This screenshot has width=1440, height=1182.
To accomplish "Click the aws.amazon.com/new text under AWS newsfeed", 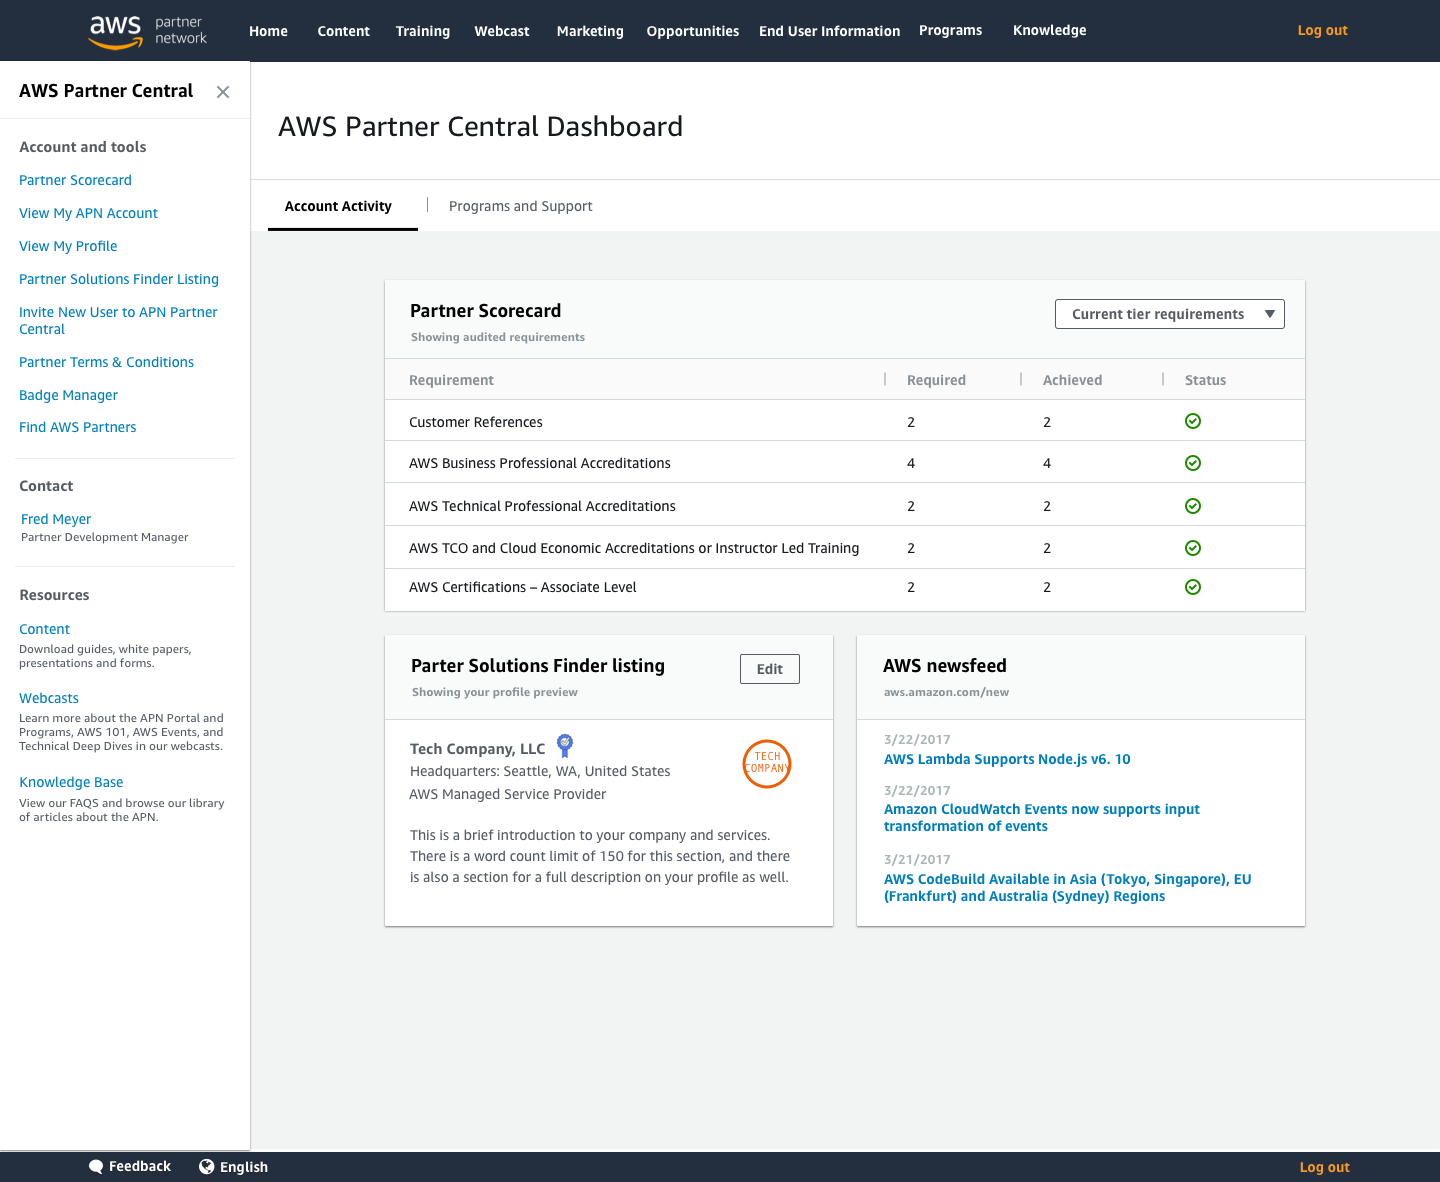I will (946, 692).
